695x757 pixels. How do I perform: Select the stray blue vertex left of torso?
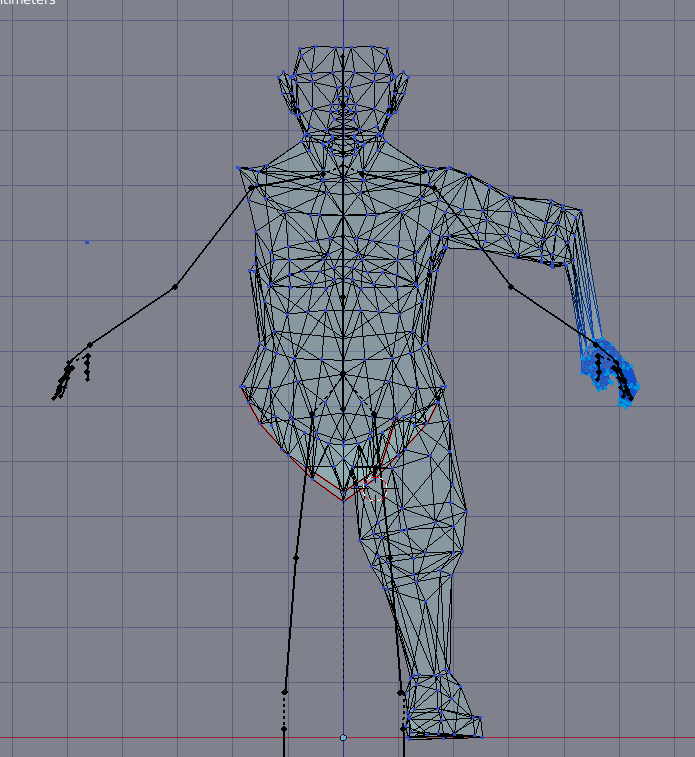[87, 242]
